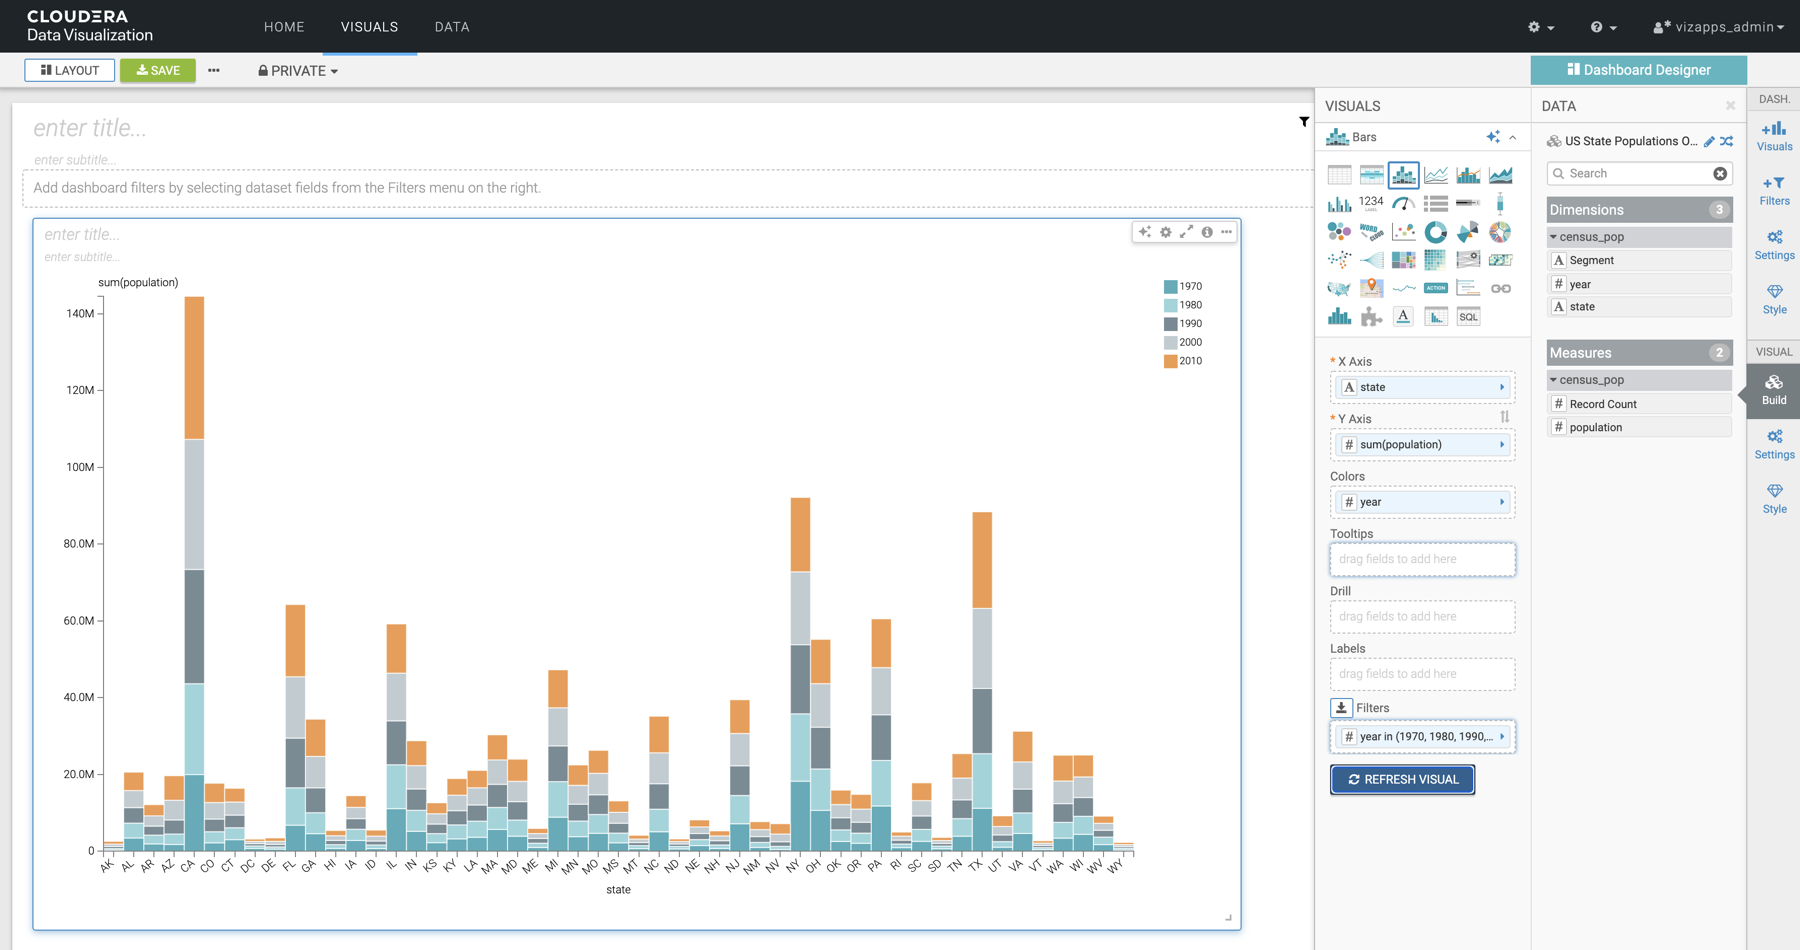
Task: Select the donut chart visual type
Action: [1435, 232]
